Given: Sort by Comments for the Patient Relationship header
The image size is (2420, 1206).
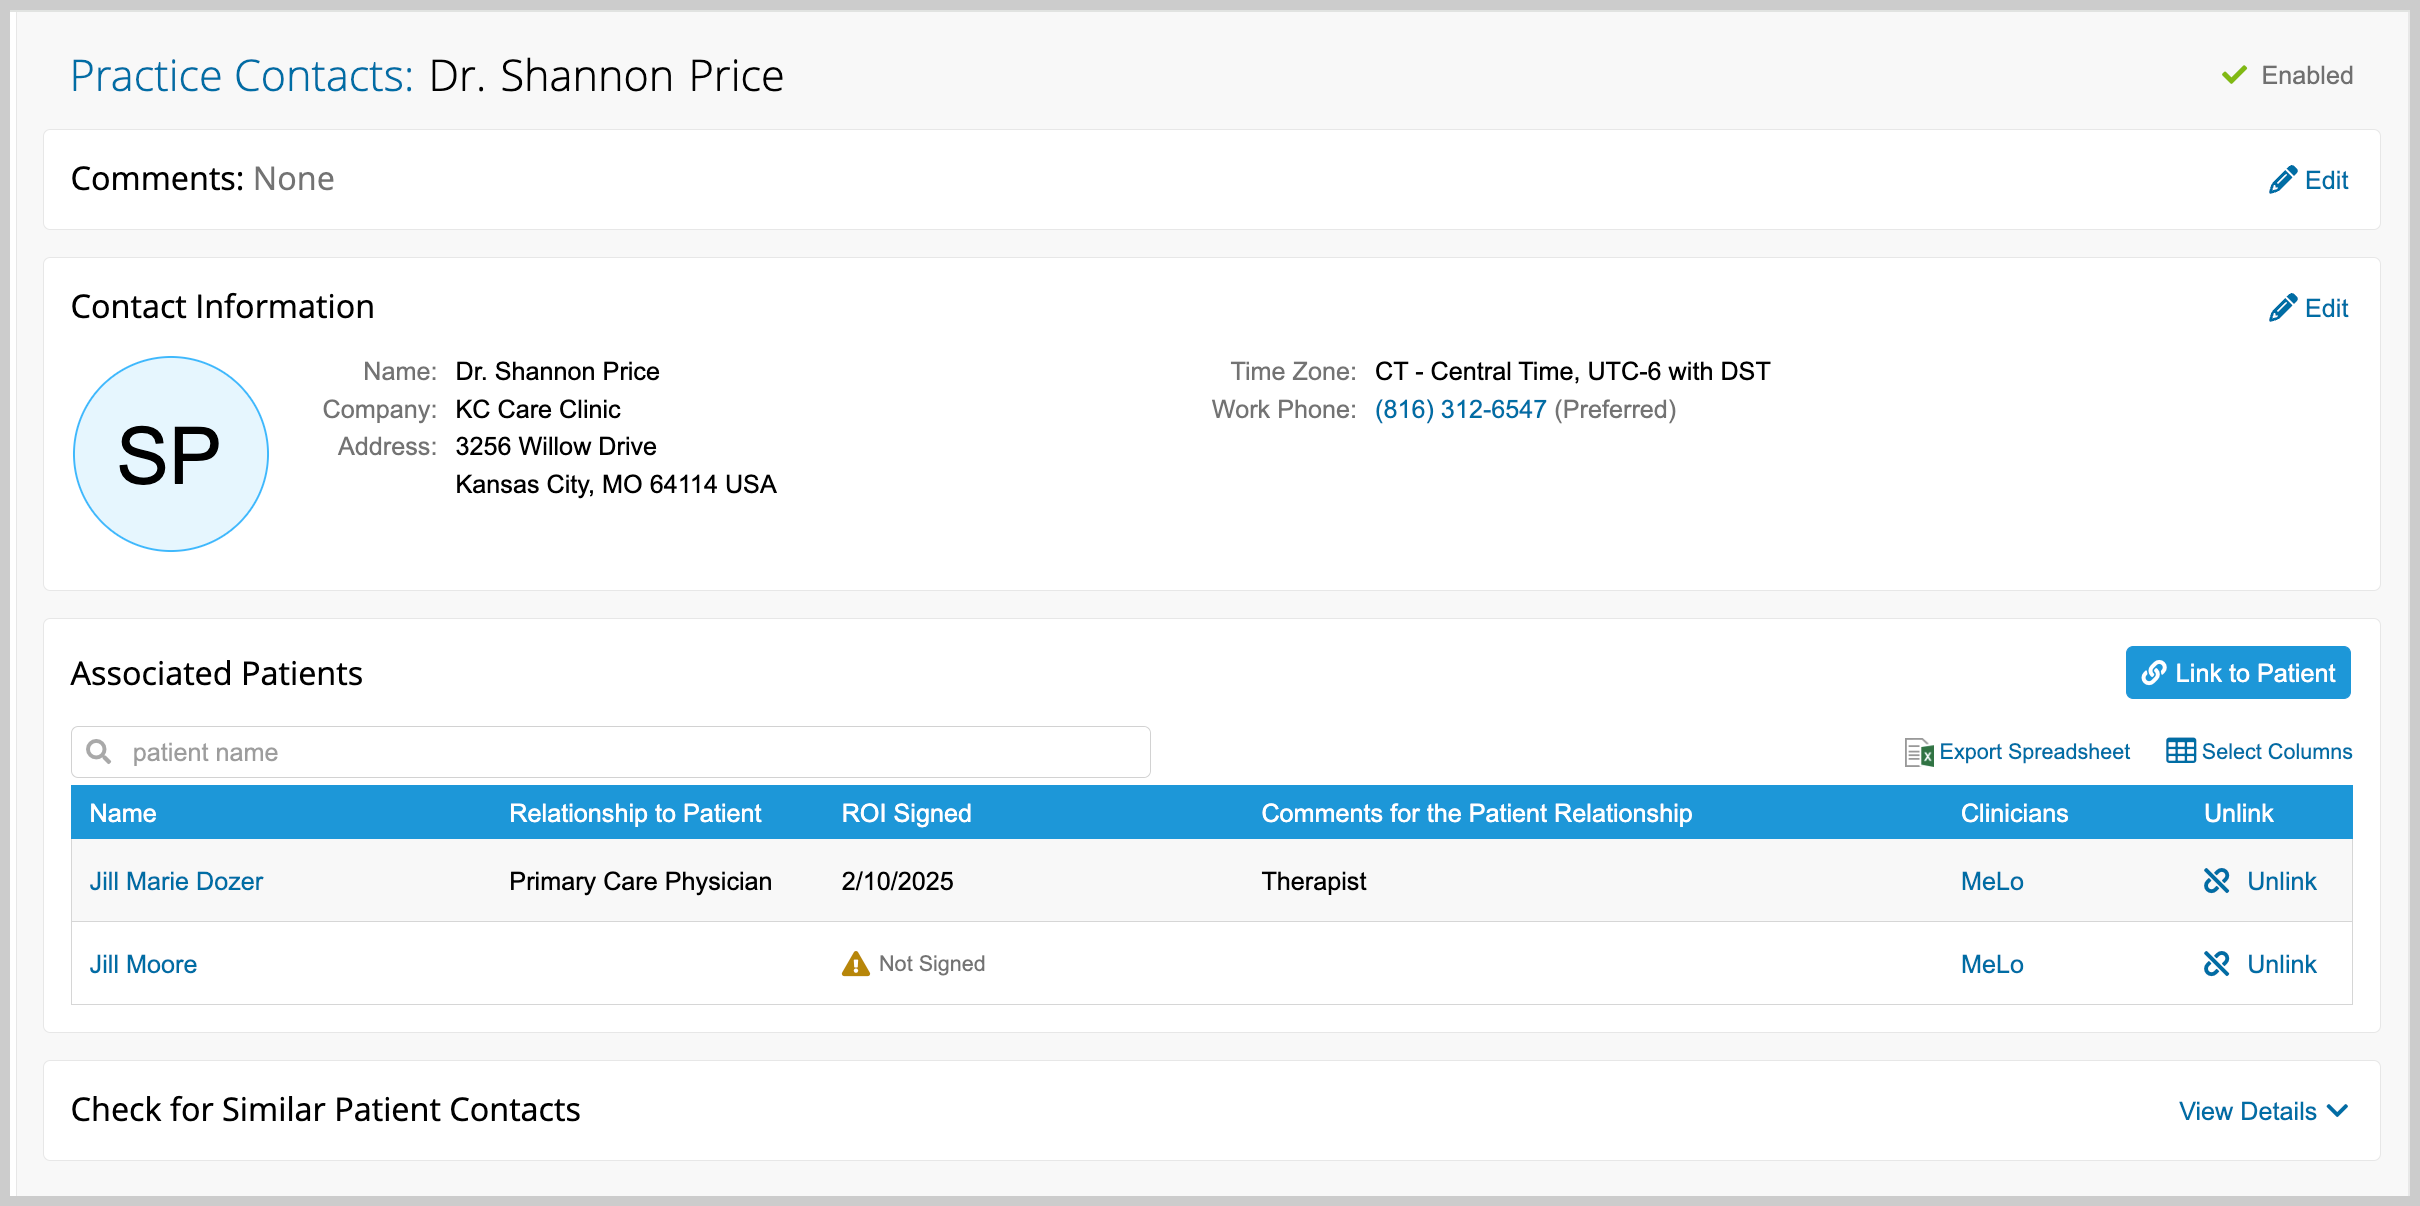Looking at the screenshot, I should pos(1476,813).
